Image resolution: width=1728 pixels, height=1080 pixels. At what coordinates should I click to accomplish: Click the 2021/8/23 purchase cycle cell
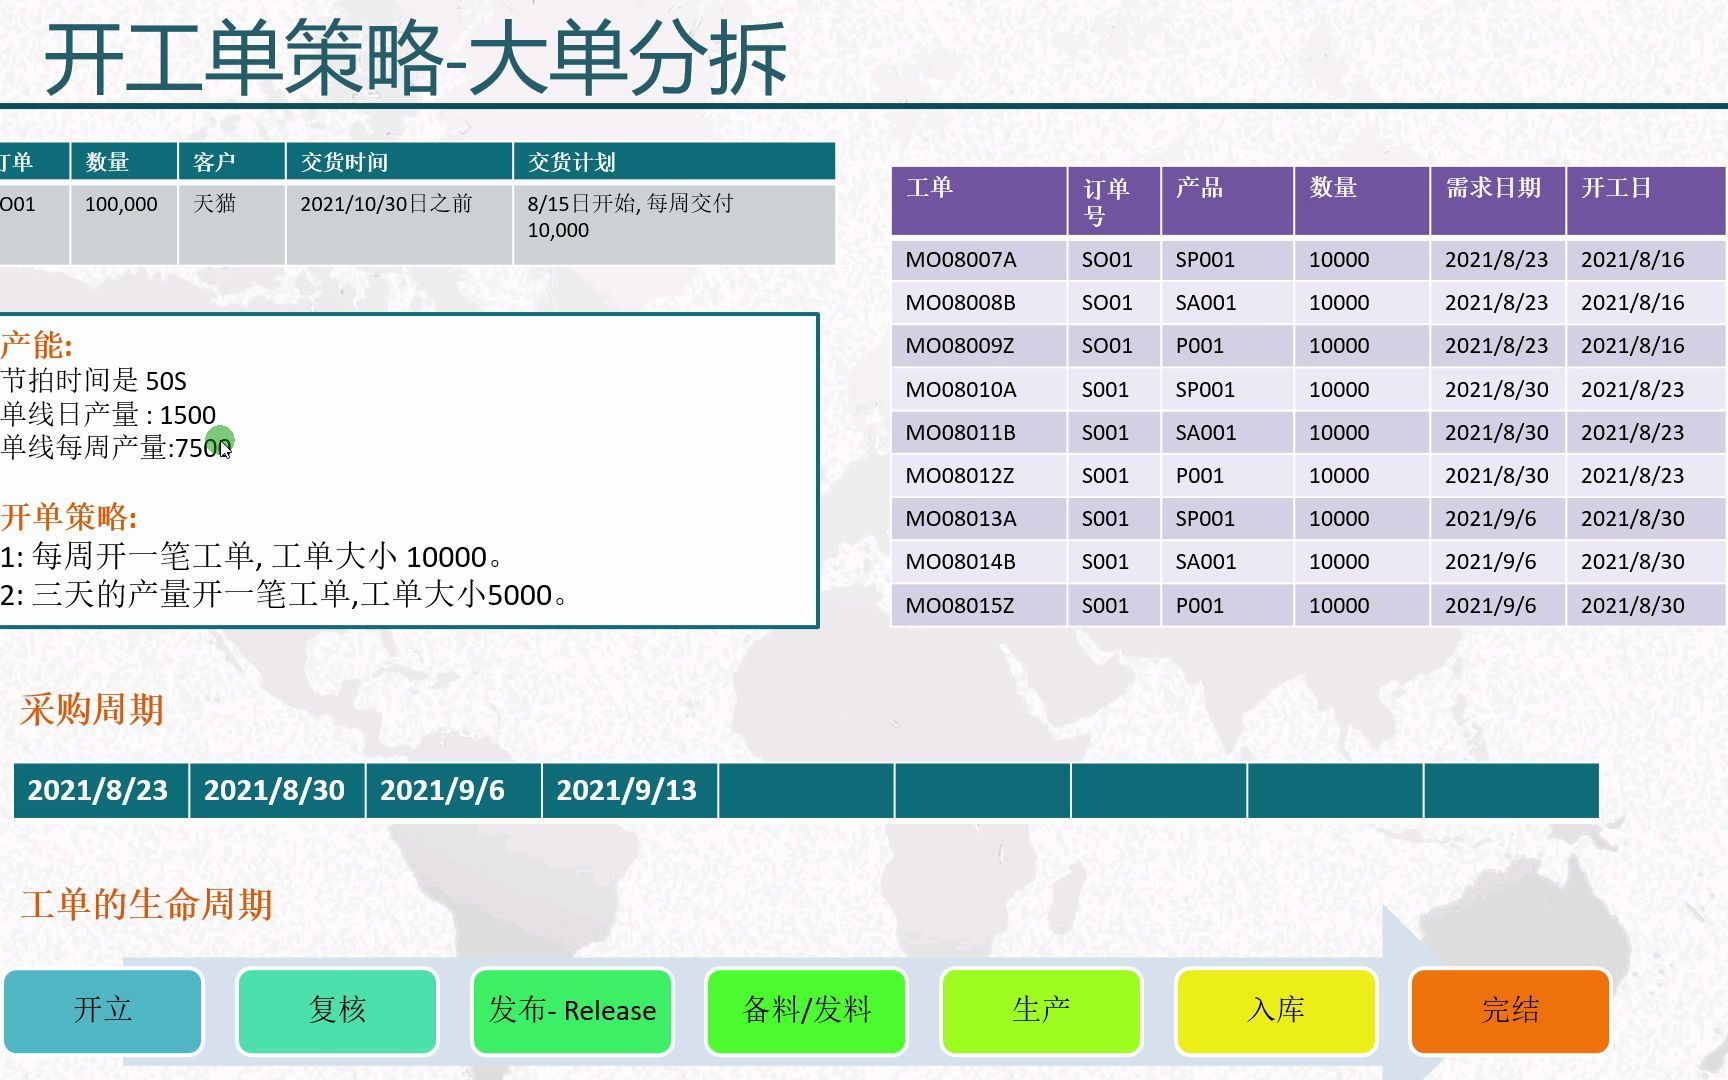[x=101, y=790]
